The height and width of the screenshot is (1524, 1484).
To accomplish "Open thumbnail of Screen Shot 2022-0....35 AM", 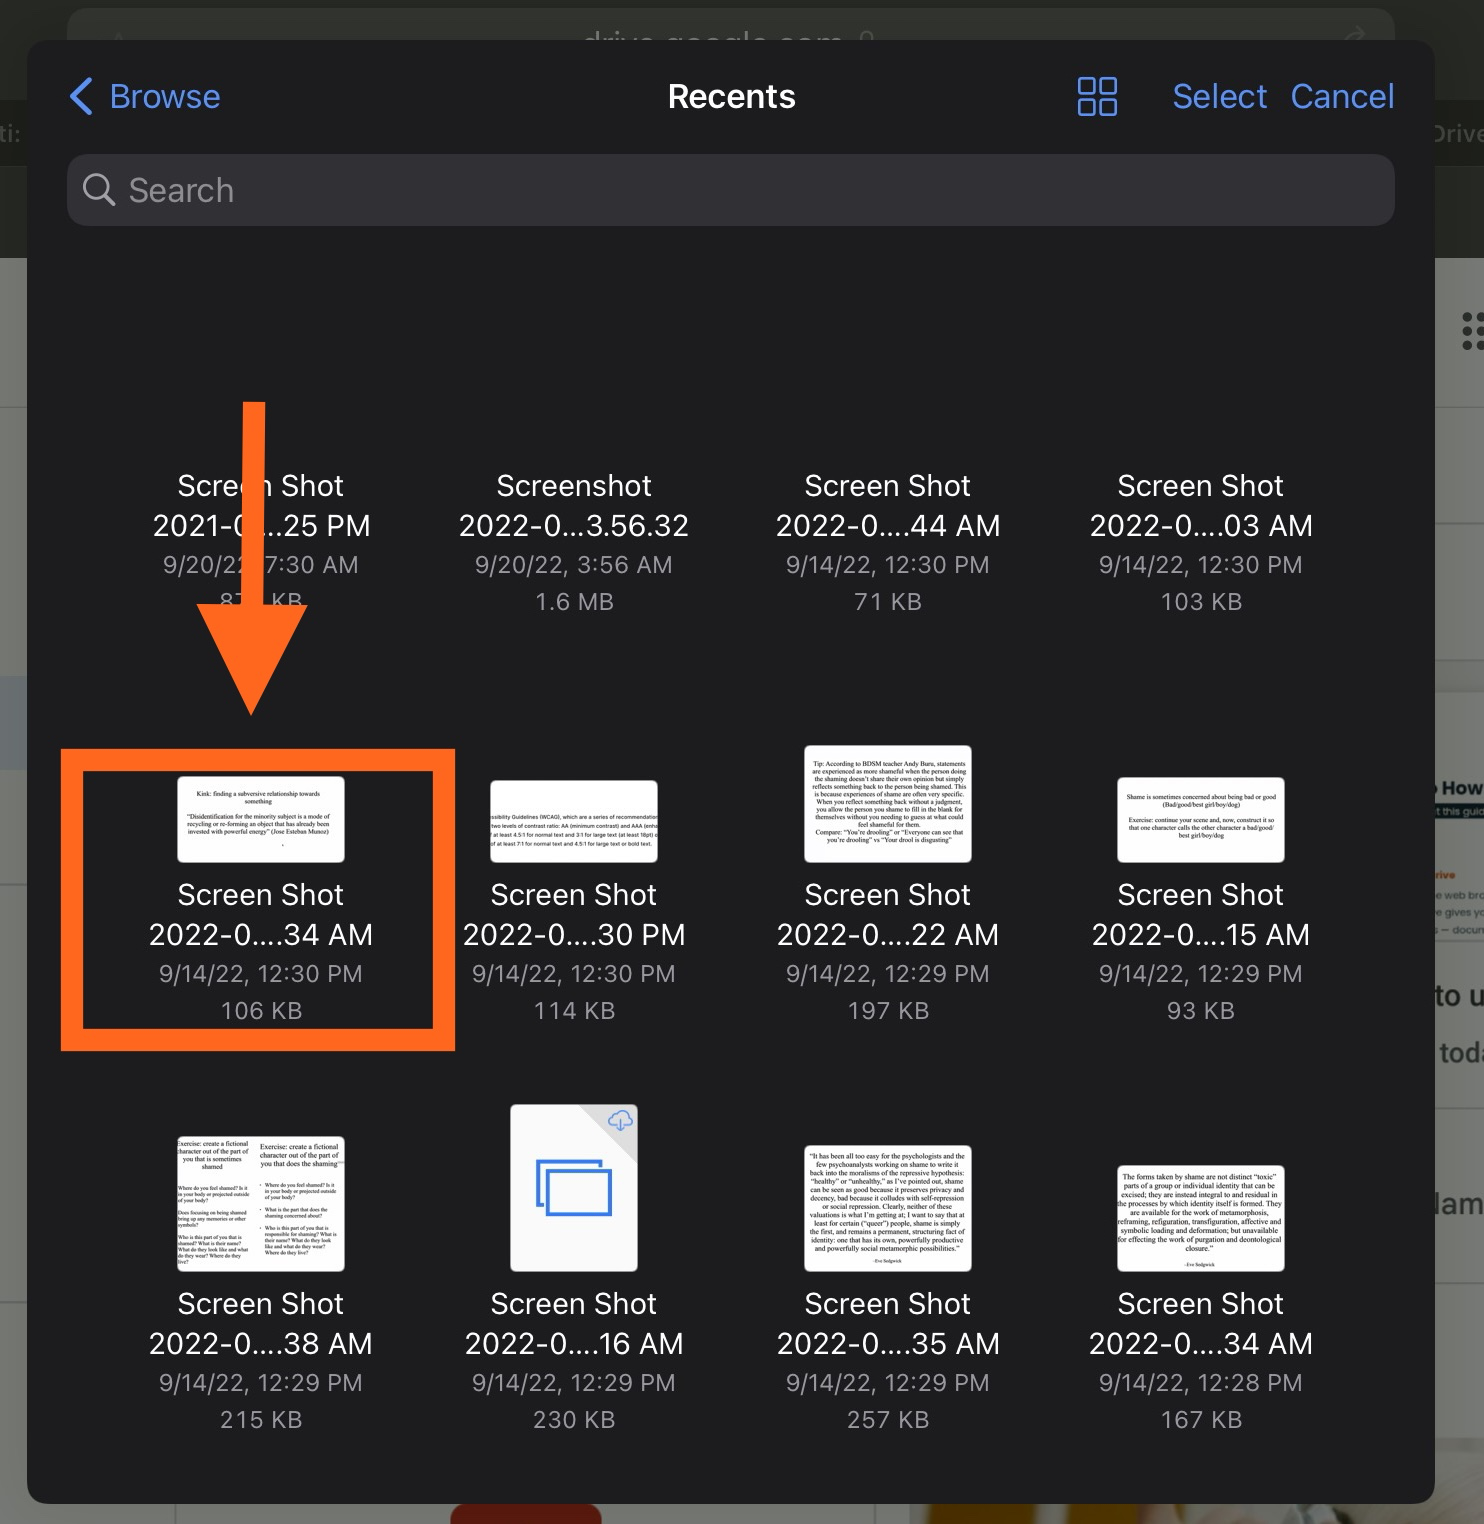I will pyautogui.click(x=888, y=1209).
